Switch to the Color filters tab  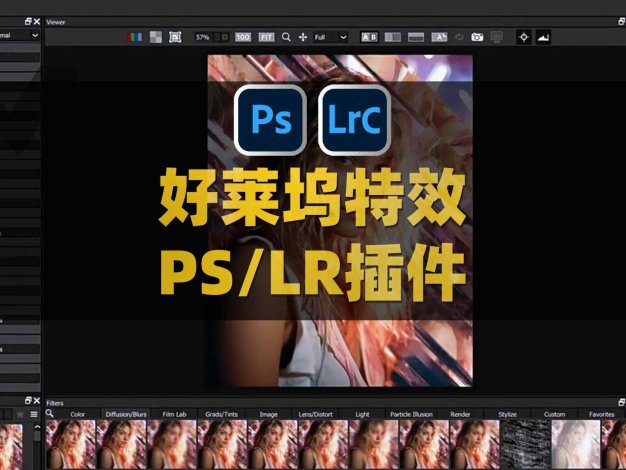click(77, 414)
